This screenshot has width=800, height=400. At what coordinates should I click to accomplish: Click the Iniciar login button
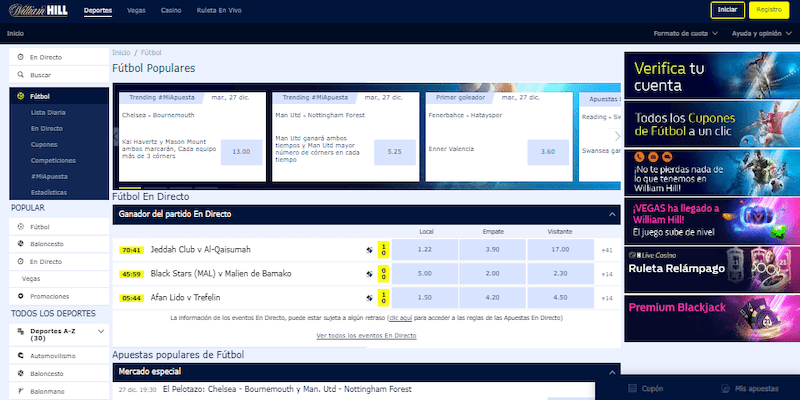pyautogui.click(x=728, y=10)
